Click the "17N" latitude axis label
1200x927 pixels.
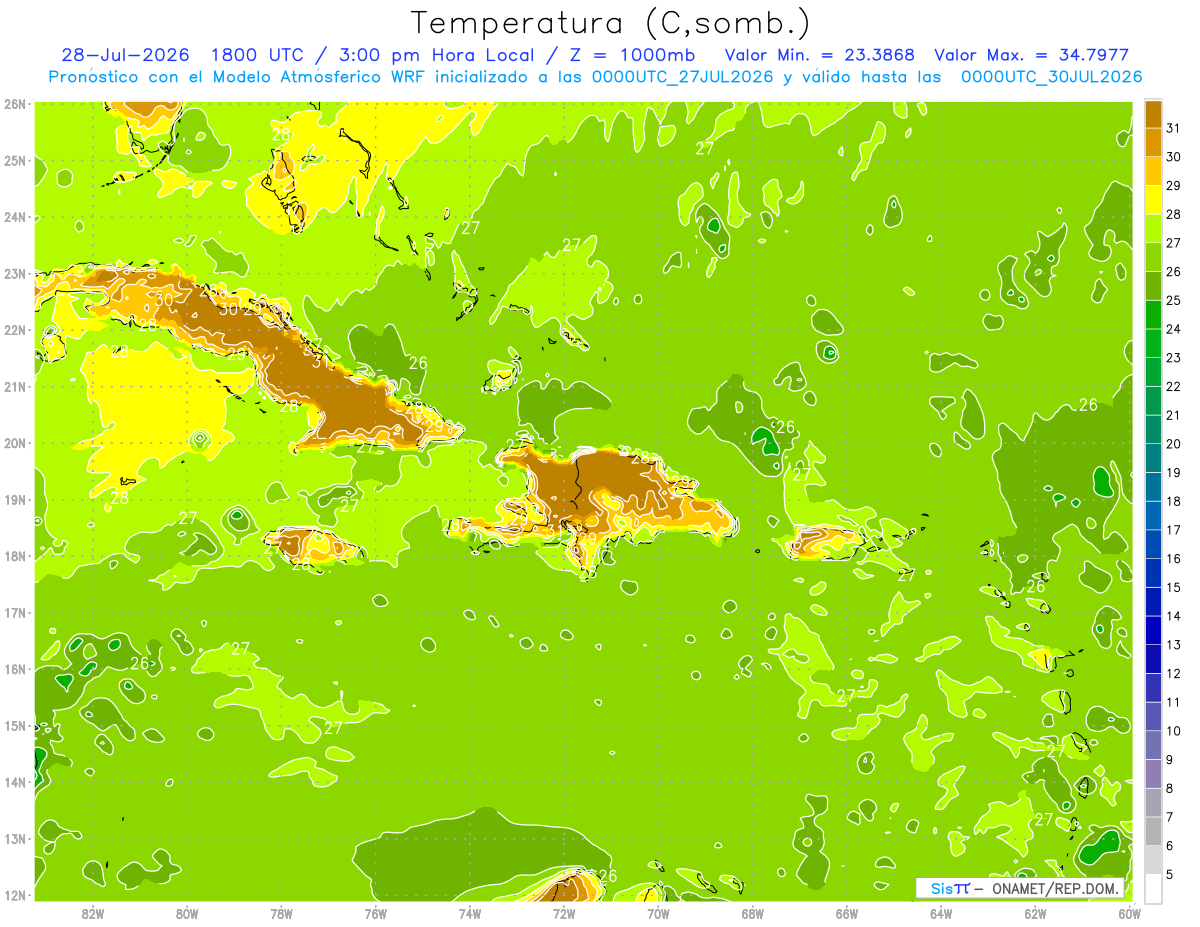14,613
